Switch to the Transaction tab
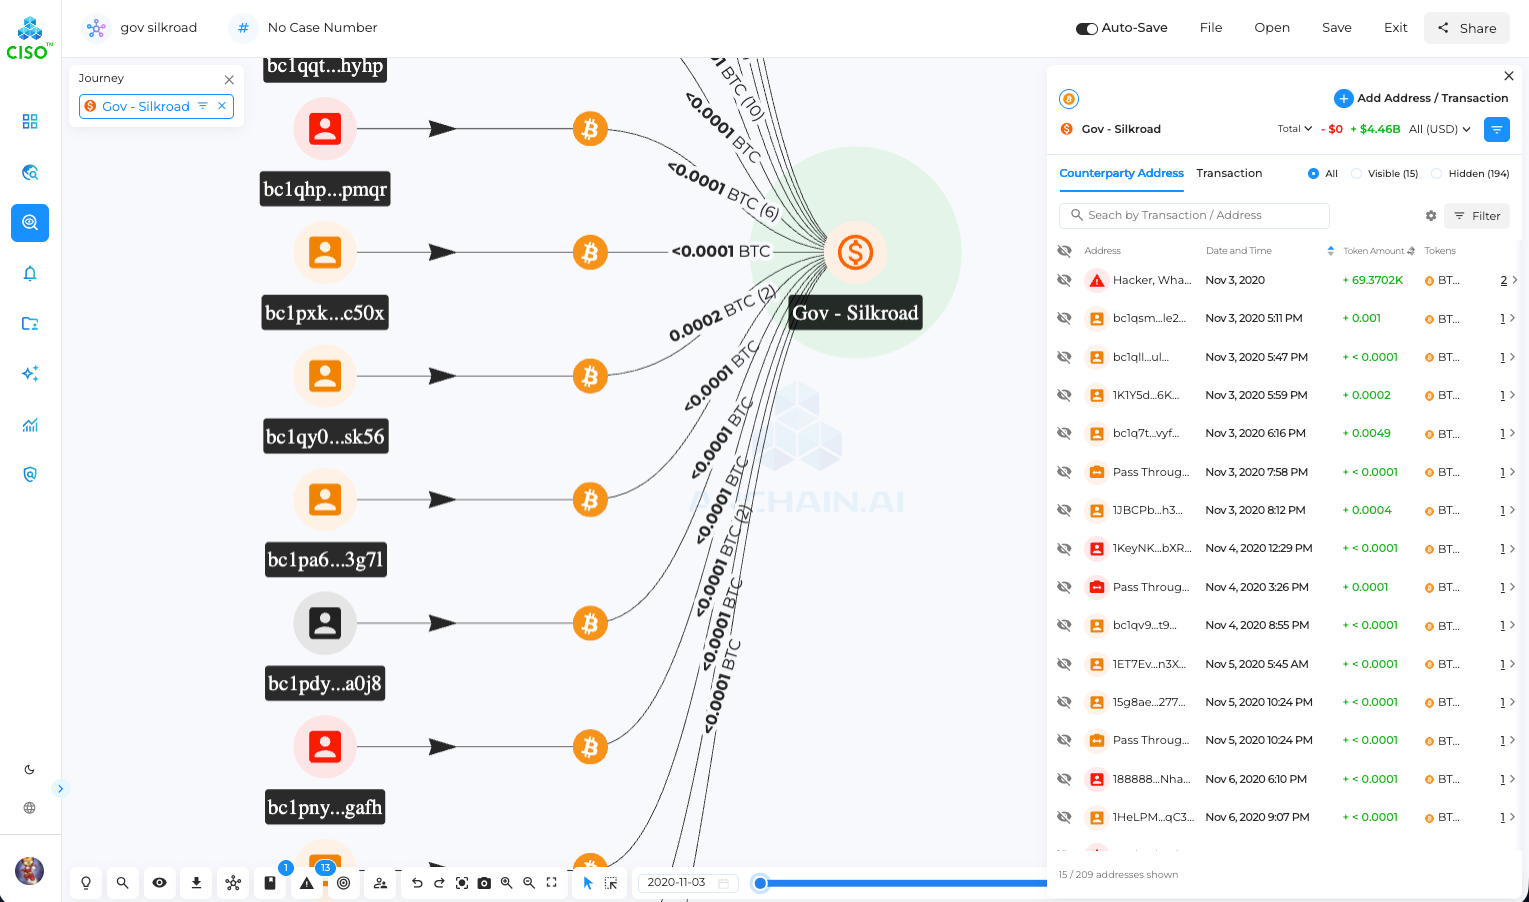This screenshot has height=902, width=1529. pos(1229,173)
